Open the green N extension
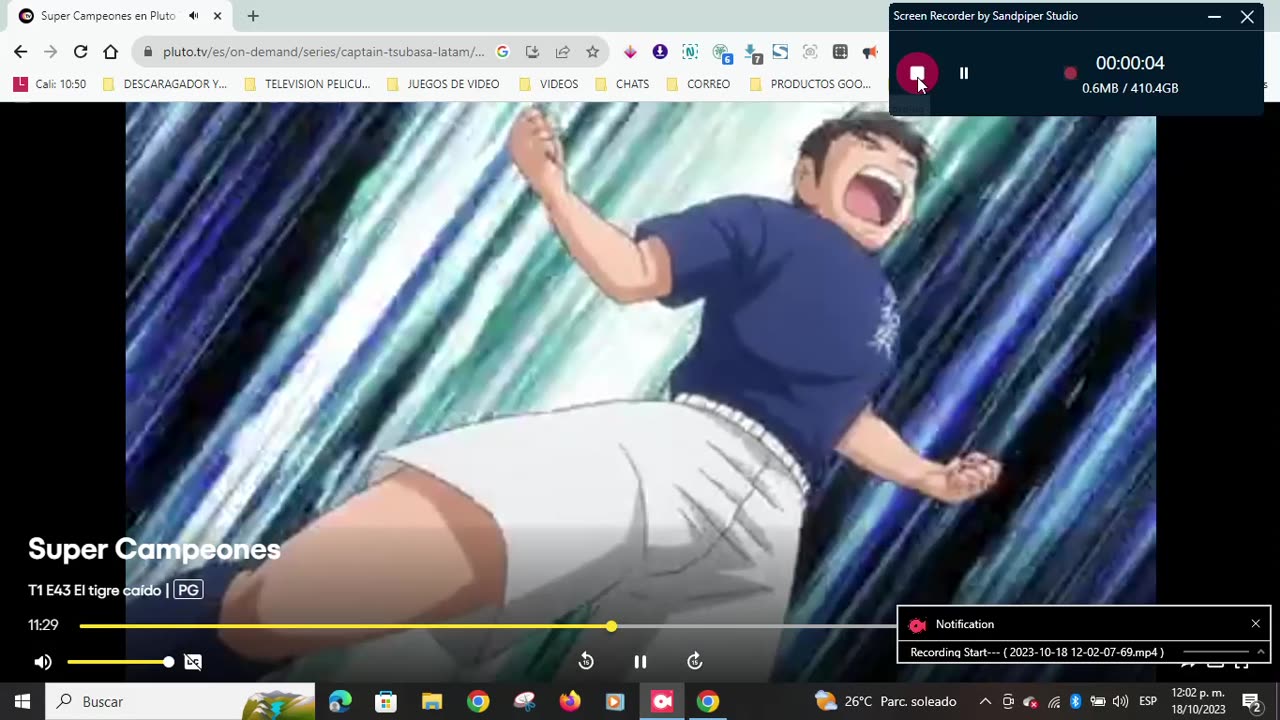The height and width of the screenshot is (720, 1280). (x=690, y=52)
